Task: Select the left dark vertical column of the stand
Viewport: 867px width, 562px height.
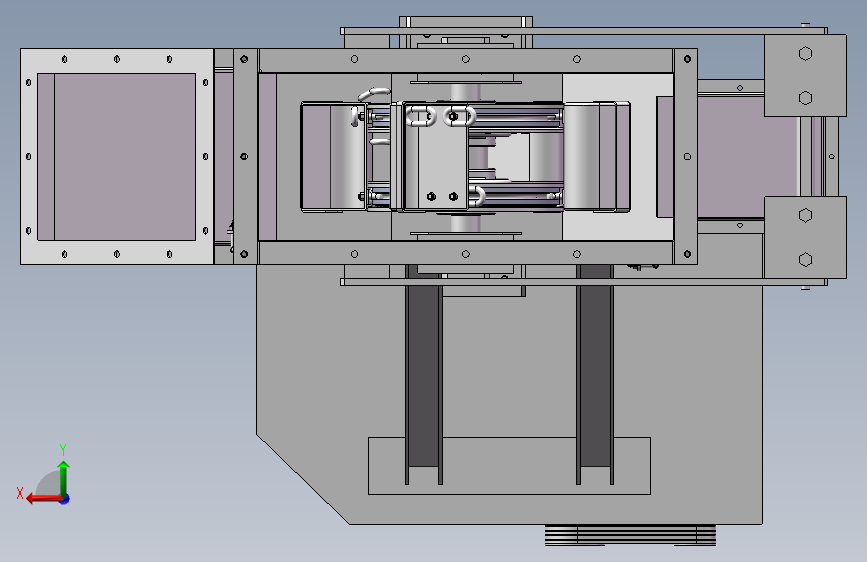Action: point(424,374)
